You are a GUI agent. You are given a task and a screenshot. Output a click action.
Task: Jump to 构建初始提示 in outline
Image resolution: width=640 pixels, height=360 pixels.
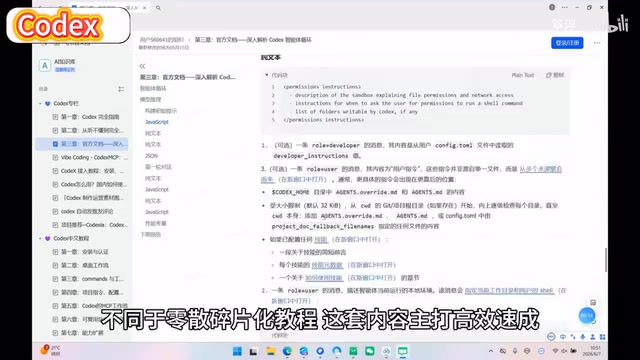click(x=161, y=111)
